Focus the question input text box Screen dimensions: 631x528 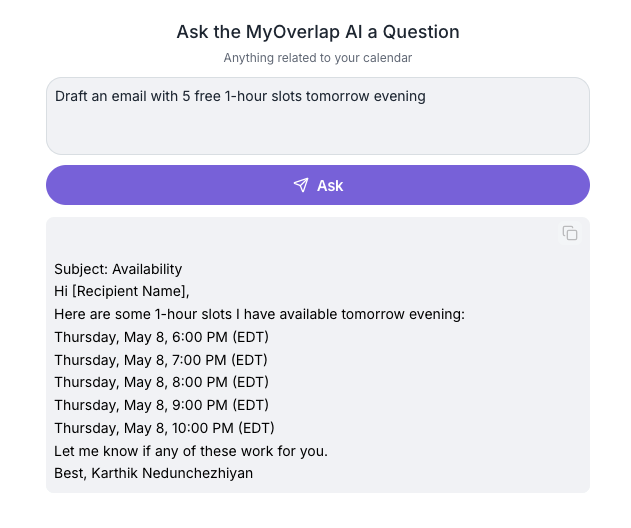[x=317, y=125]
